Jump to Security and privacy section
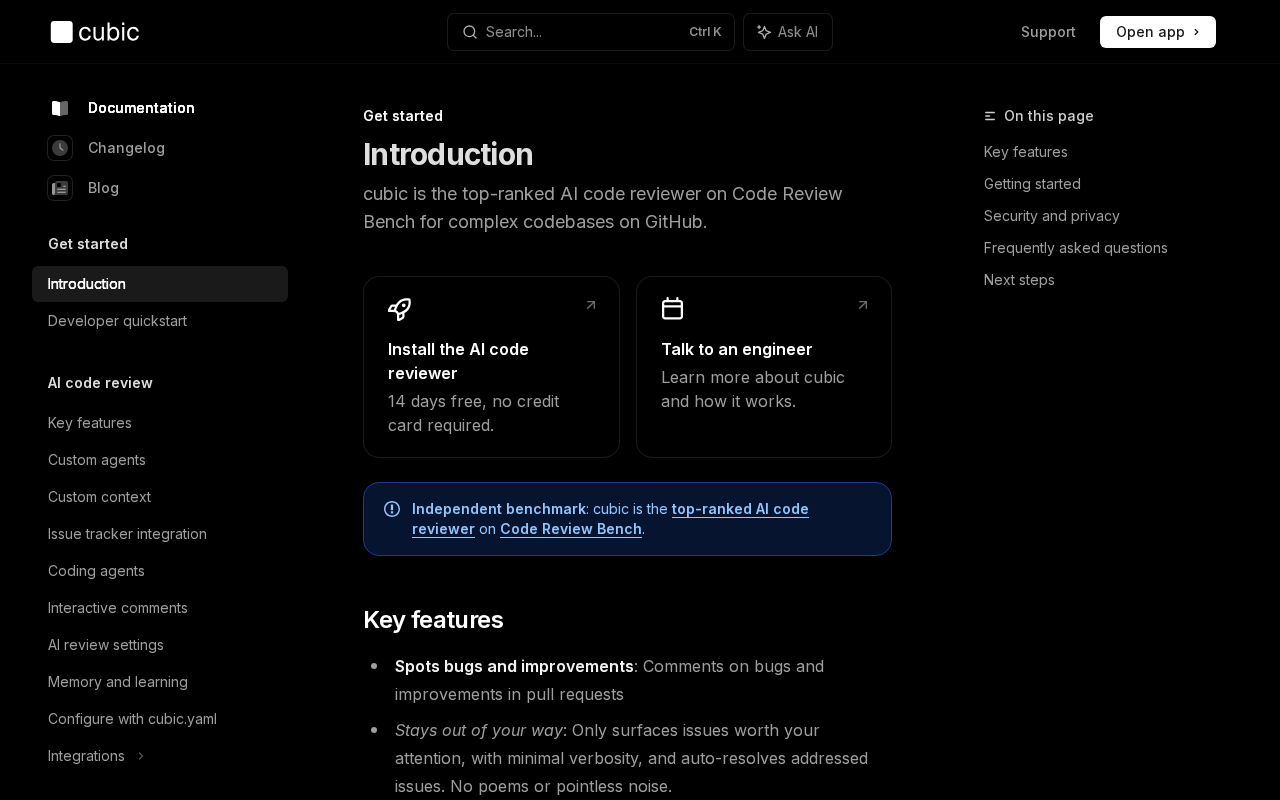Viewport: 1280px width, 800px height. (1051, 216)
